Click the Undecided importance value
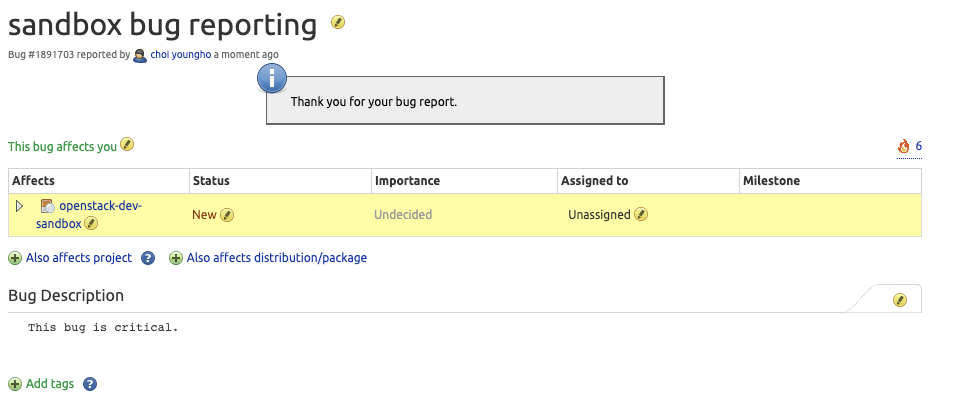This screenshot has height=394, width=957. [403, 215]
